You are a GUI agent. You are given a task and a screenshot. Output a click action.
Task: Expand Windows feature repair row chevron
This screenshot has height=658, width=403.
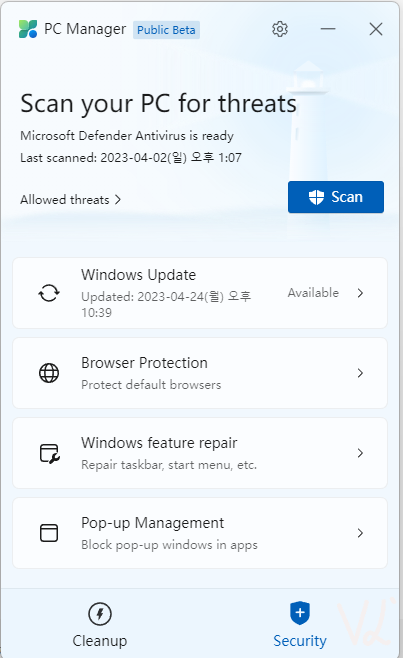(360, 453)
